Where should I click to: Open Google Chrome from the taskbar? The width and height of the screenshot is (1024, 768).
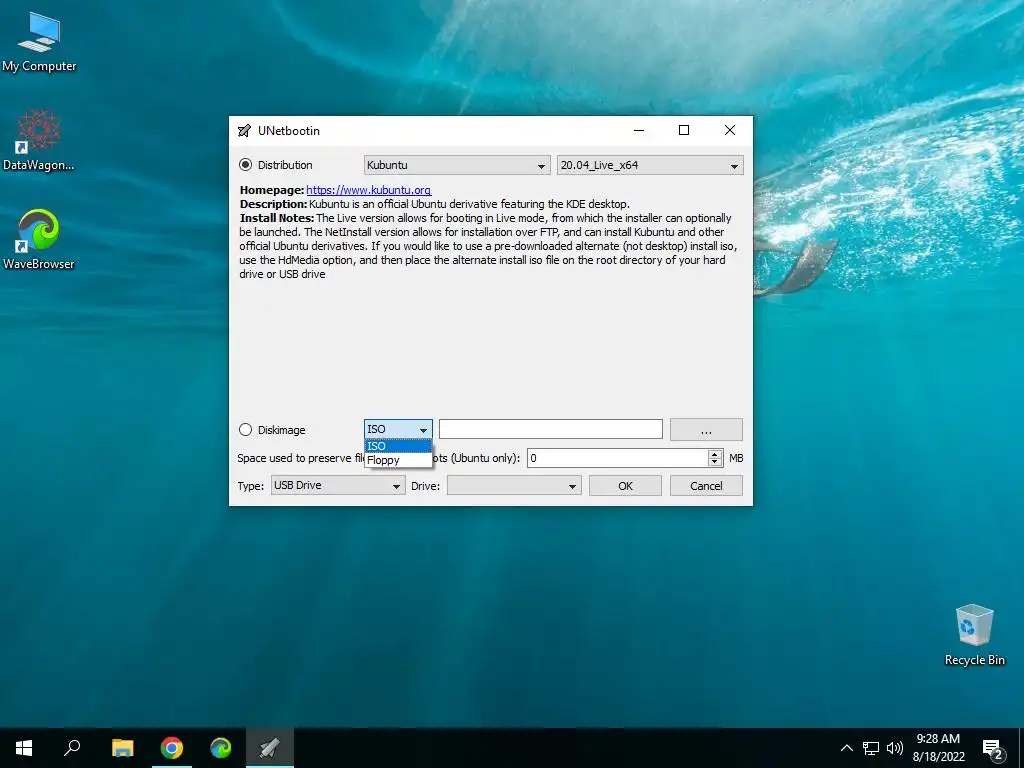(x=172, y=748)
